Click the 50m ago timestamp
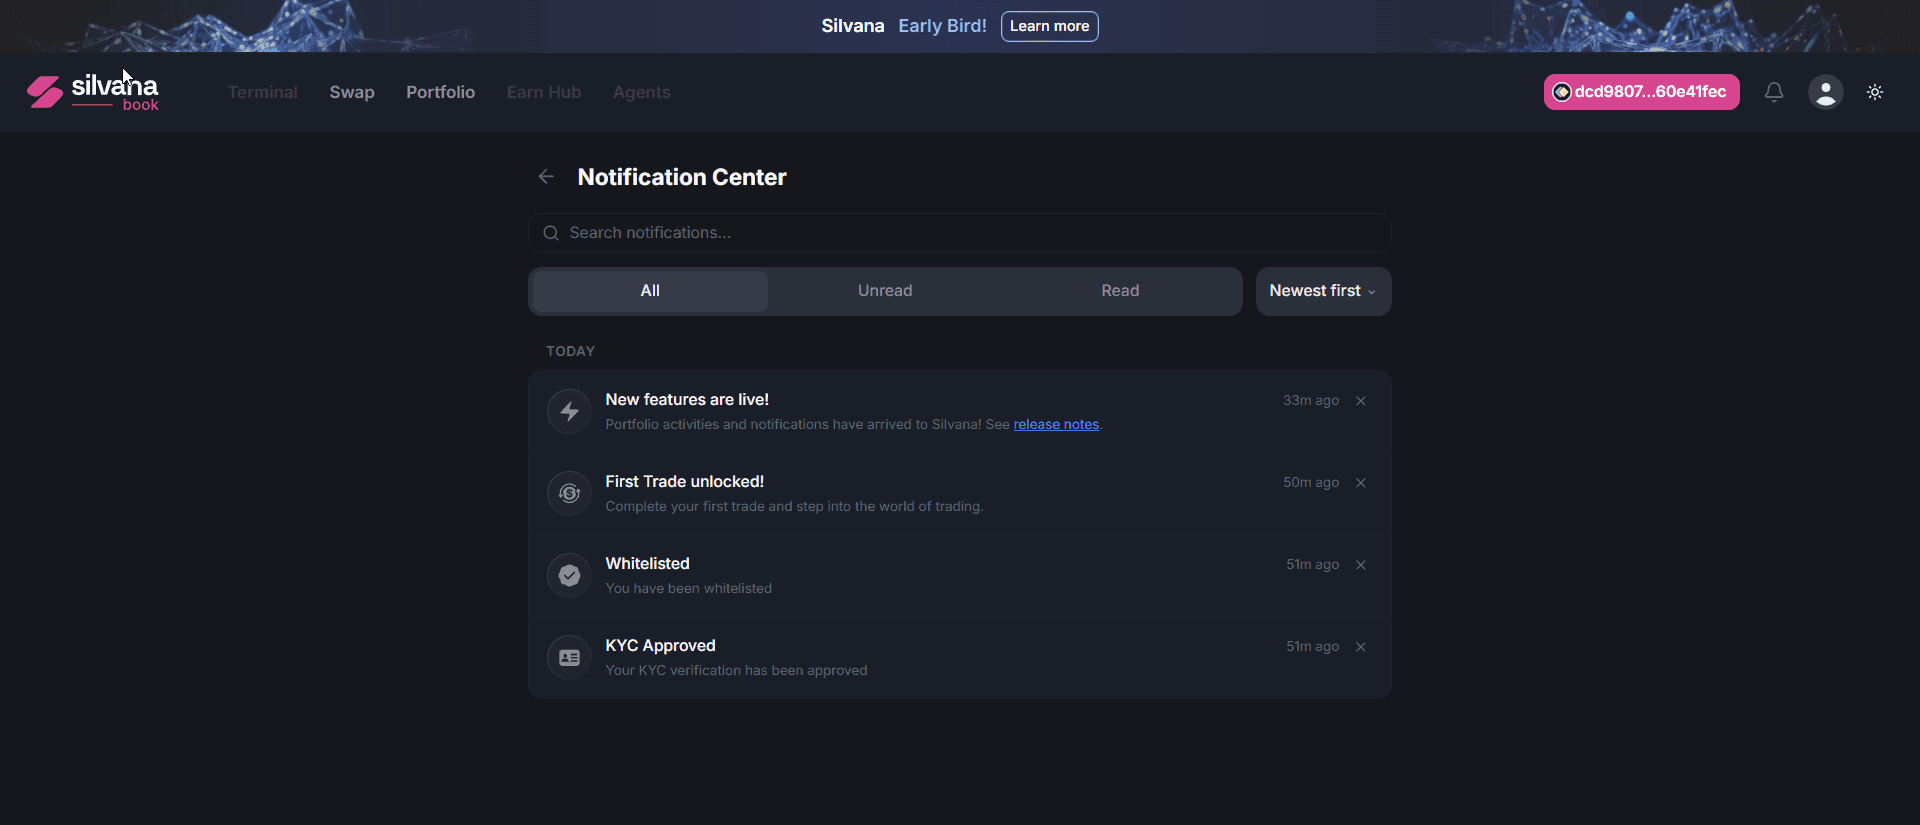 pos(1311,483)
